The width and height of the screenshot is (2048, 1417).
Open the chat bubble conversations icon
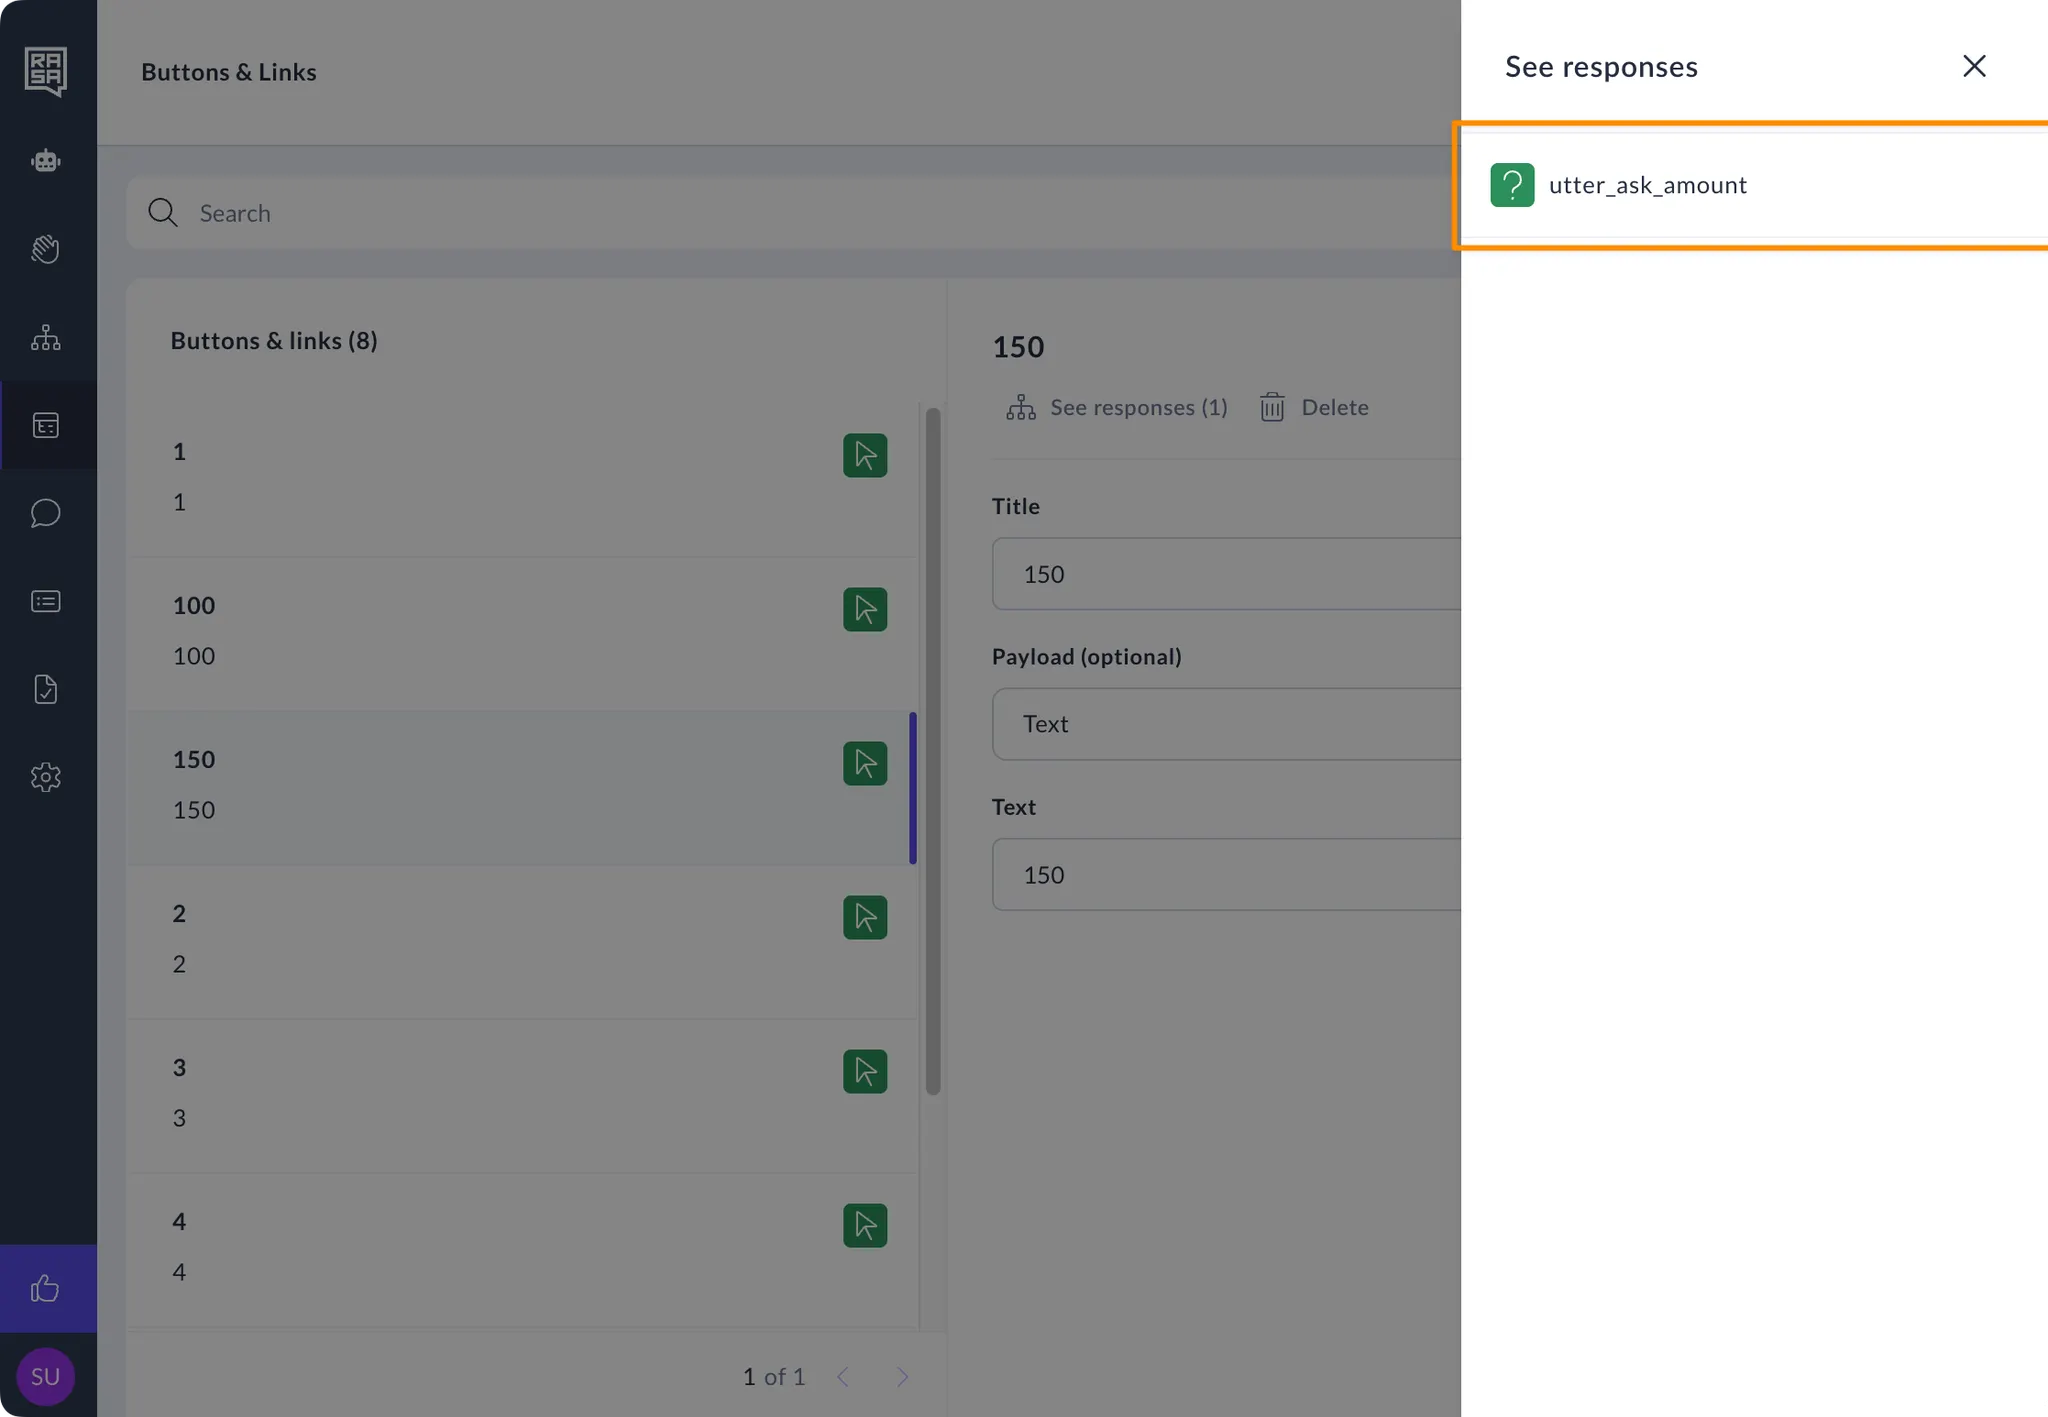pyautogui.click(x=46, y=513)
